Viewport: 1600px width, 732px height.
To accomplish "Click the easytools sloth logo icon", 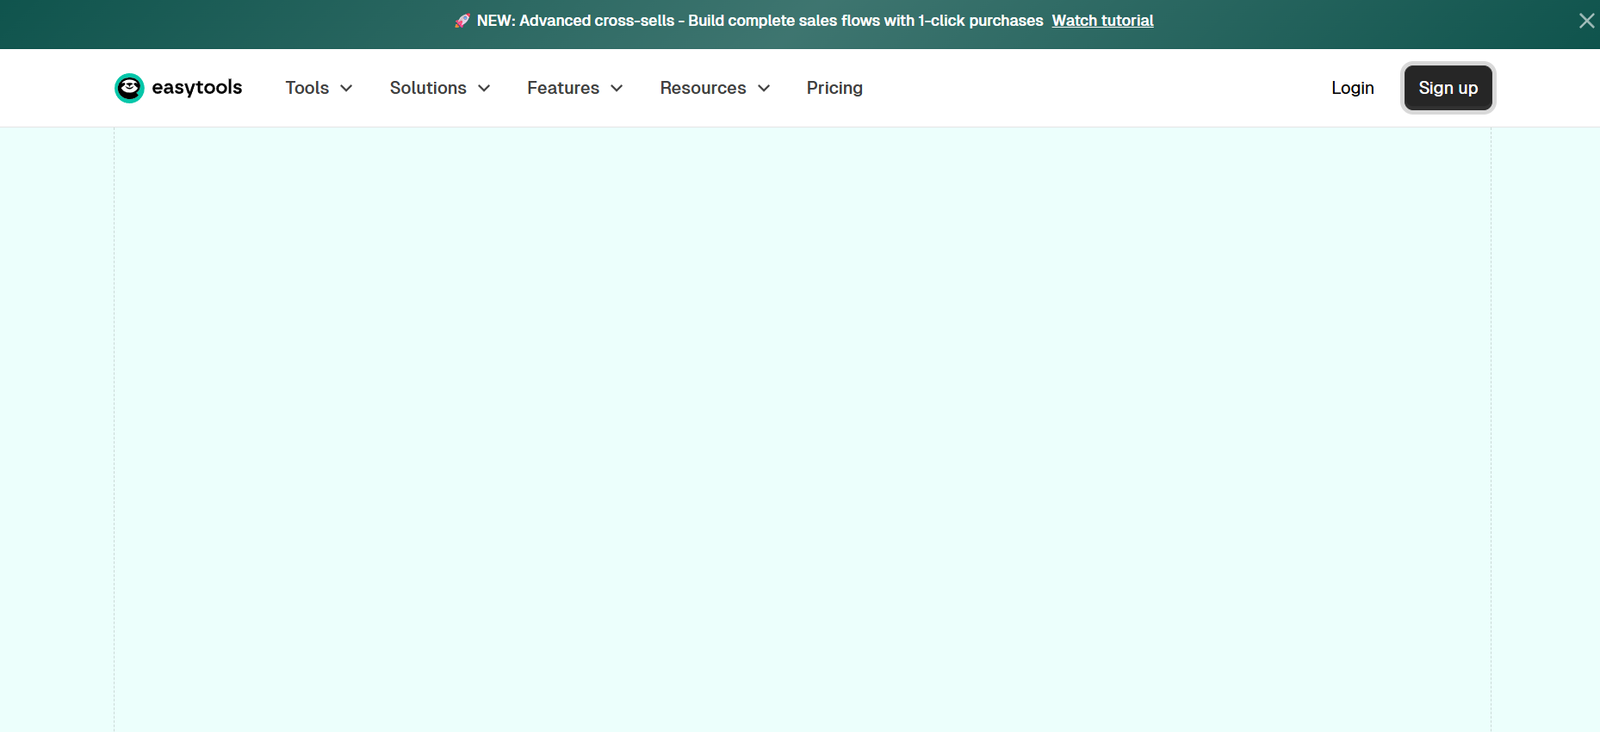I will coord(129,88).
